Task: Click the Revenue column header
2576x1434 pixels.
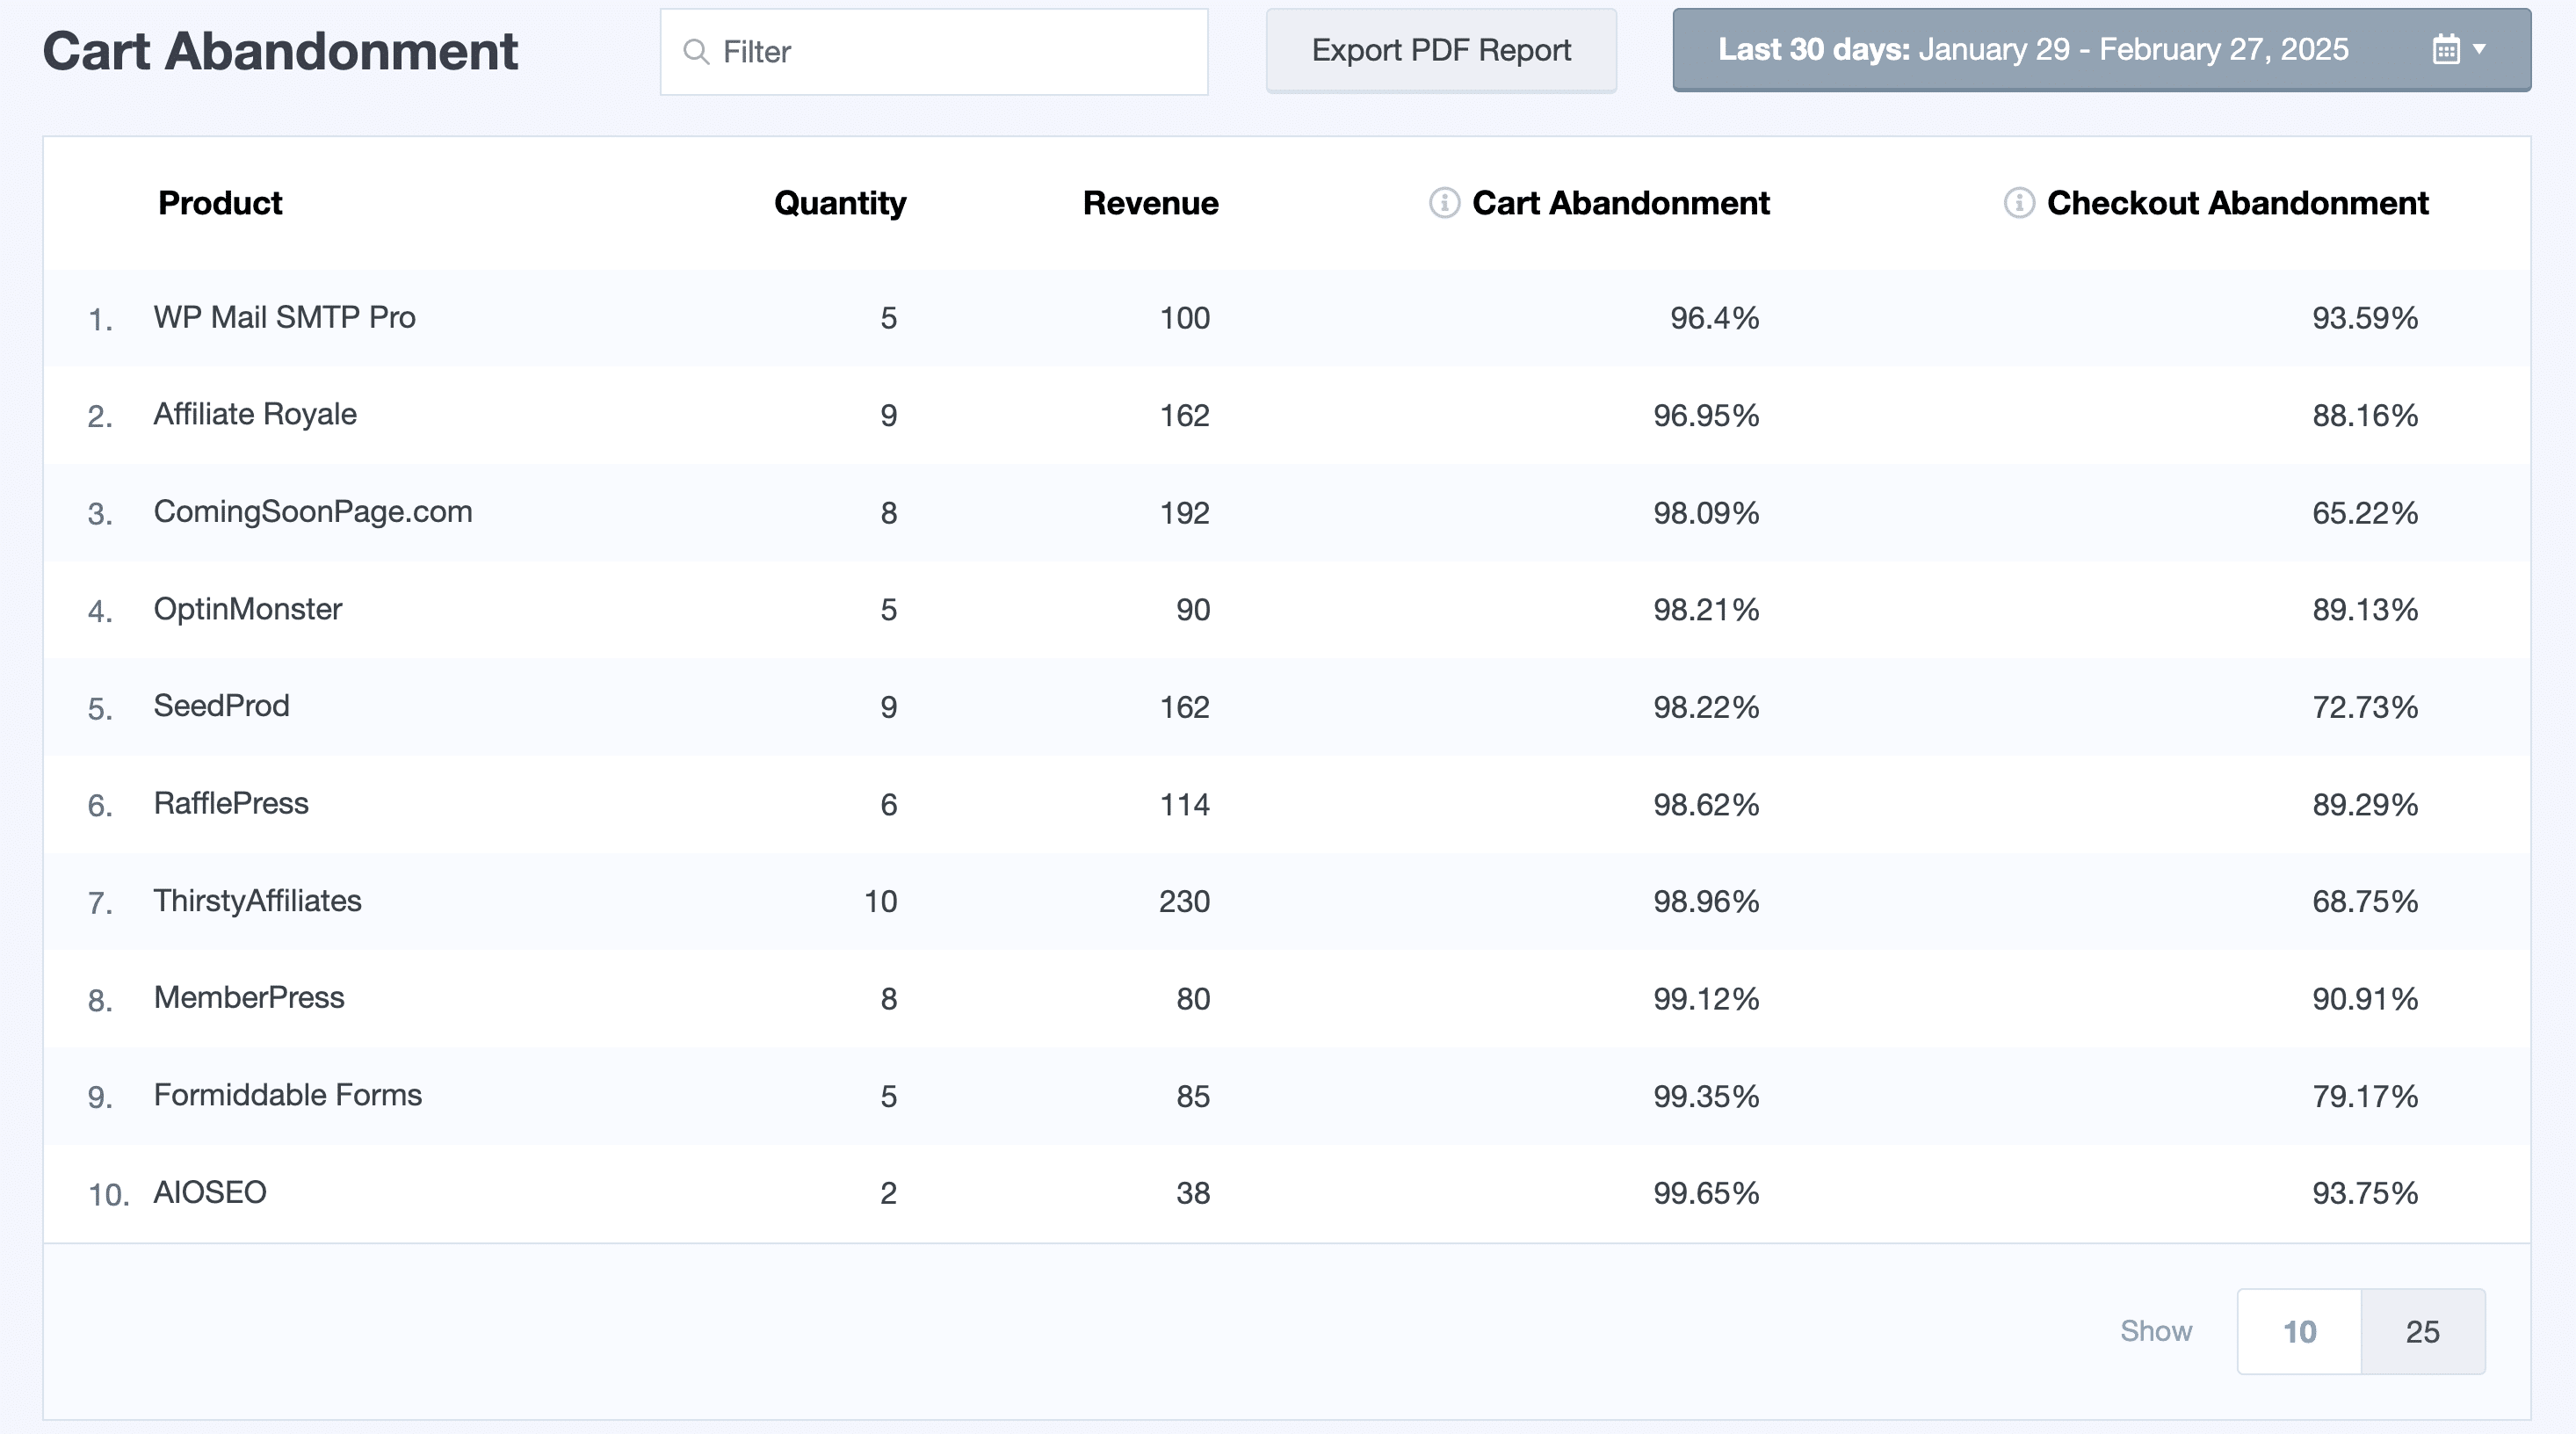Action: point(1150,203)
